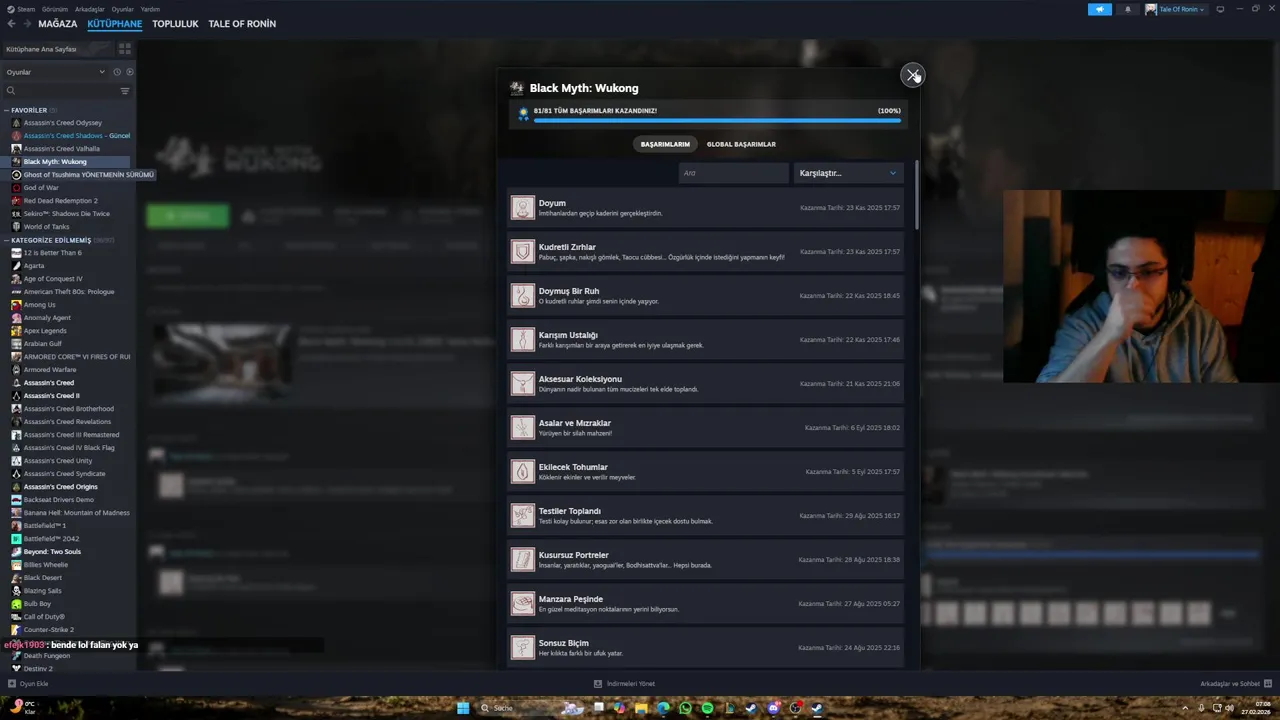Open WhatsApp from taskbar

click(x=685, y=708)
